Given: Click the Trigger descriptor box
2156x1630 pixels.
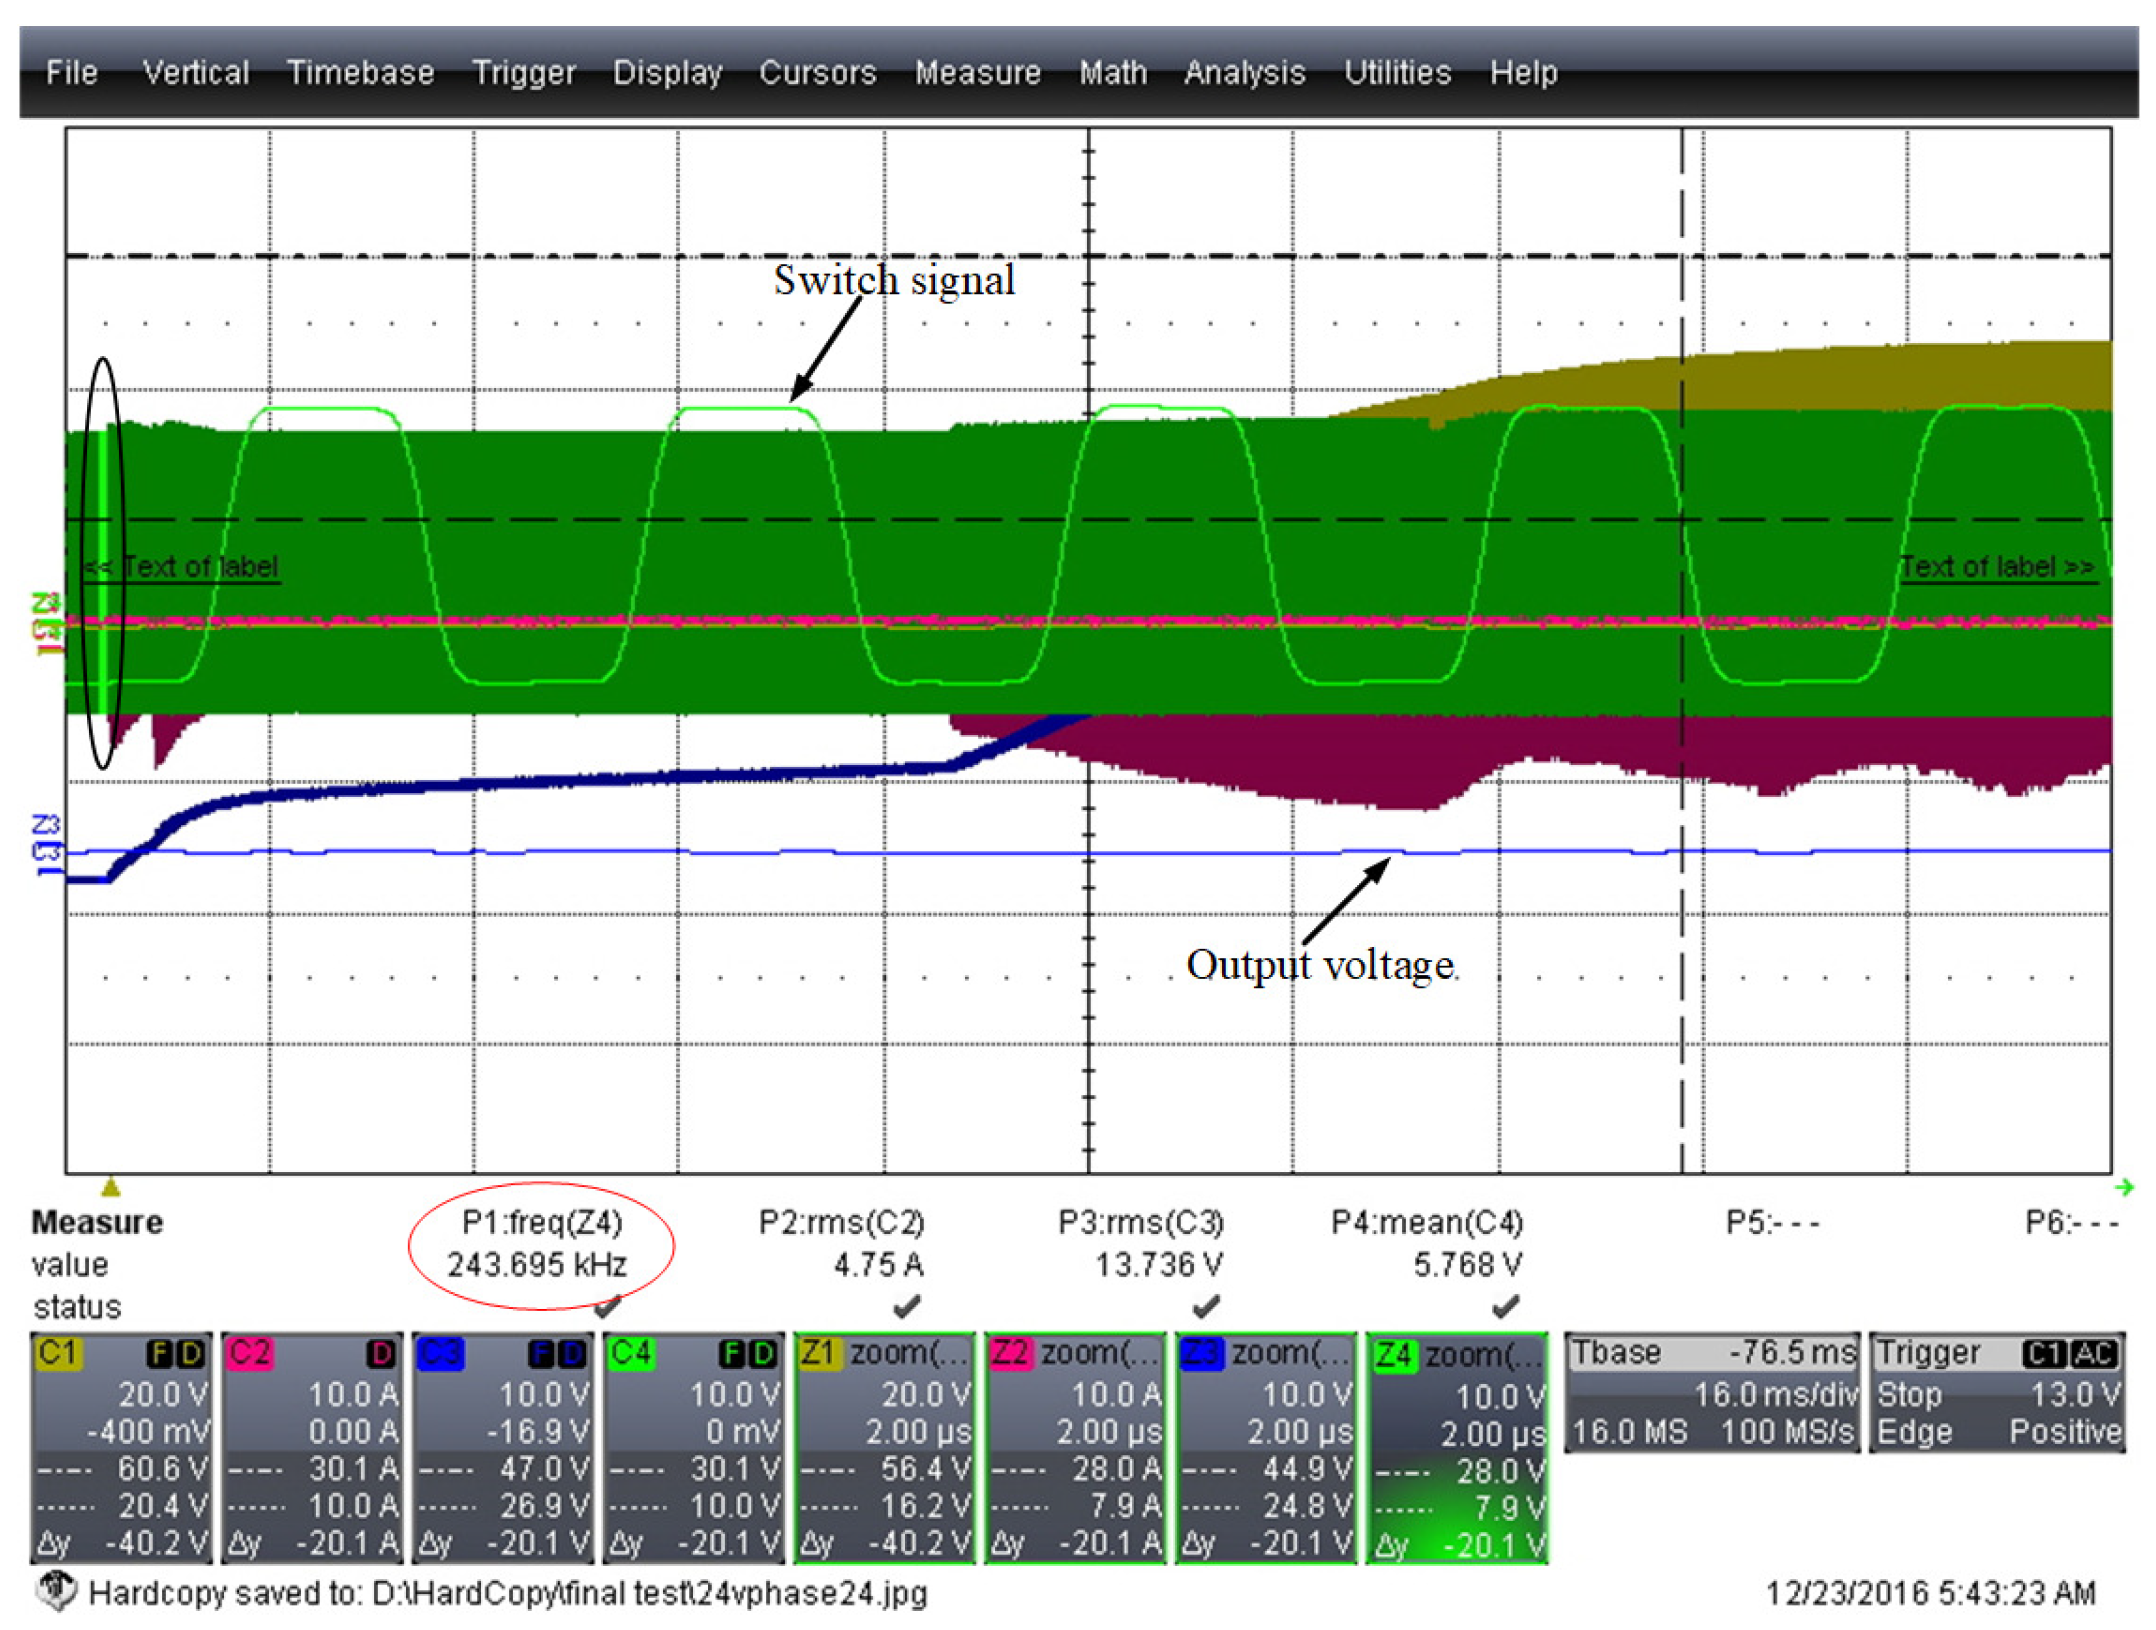Looking at the screenshot, I should 1997,1392.
